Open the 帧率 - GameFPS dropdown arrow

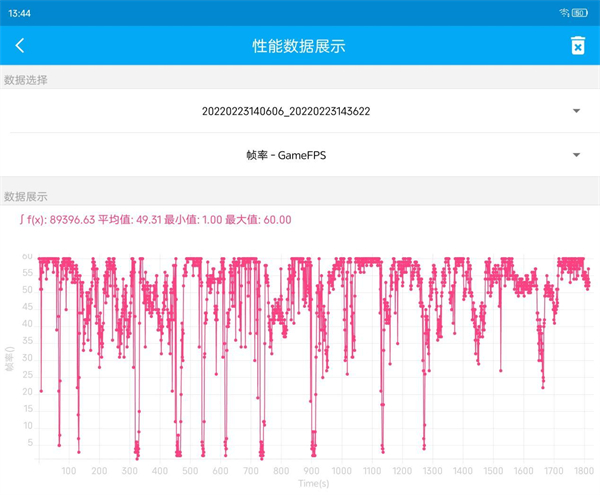pyautogui.click(x=576, y=155)
